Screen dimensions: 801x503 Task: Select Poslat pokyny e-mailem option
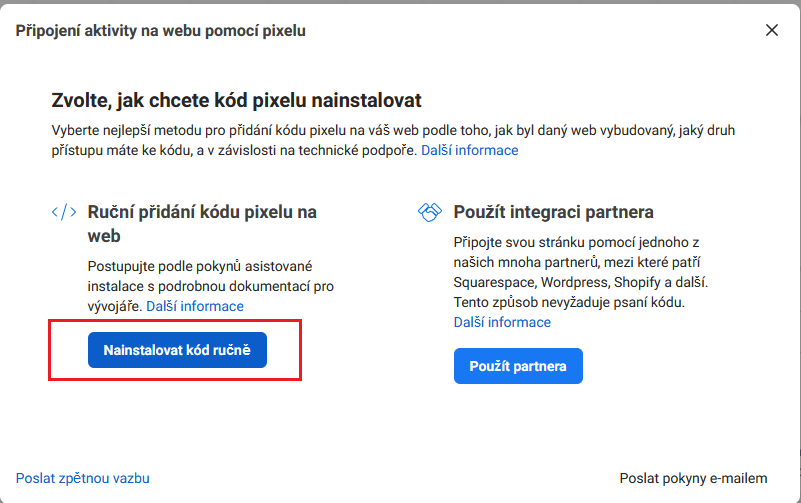click(693, 478)
